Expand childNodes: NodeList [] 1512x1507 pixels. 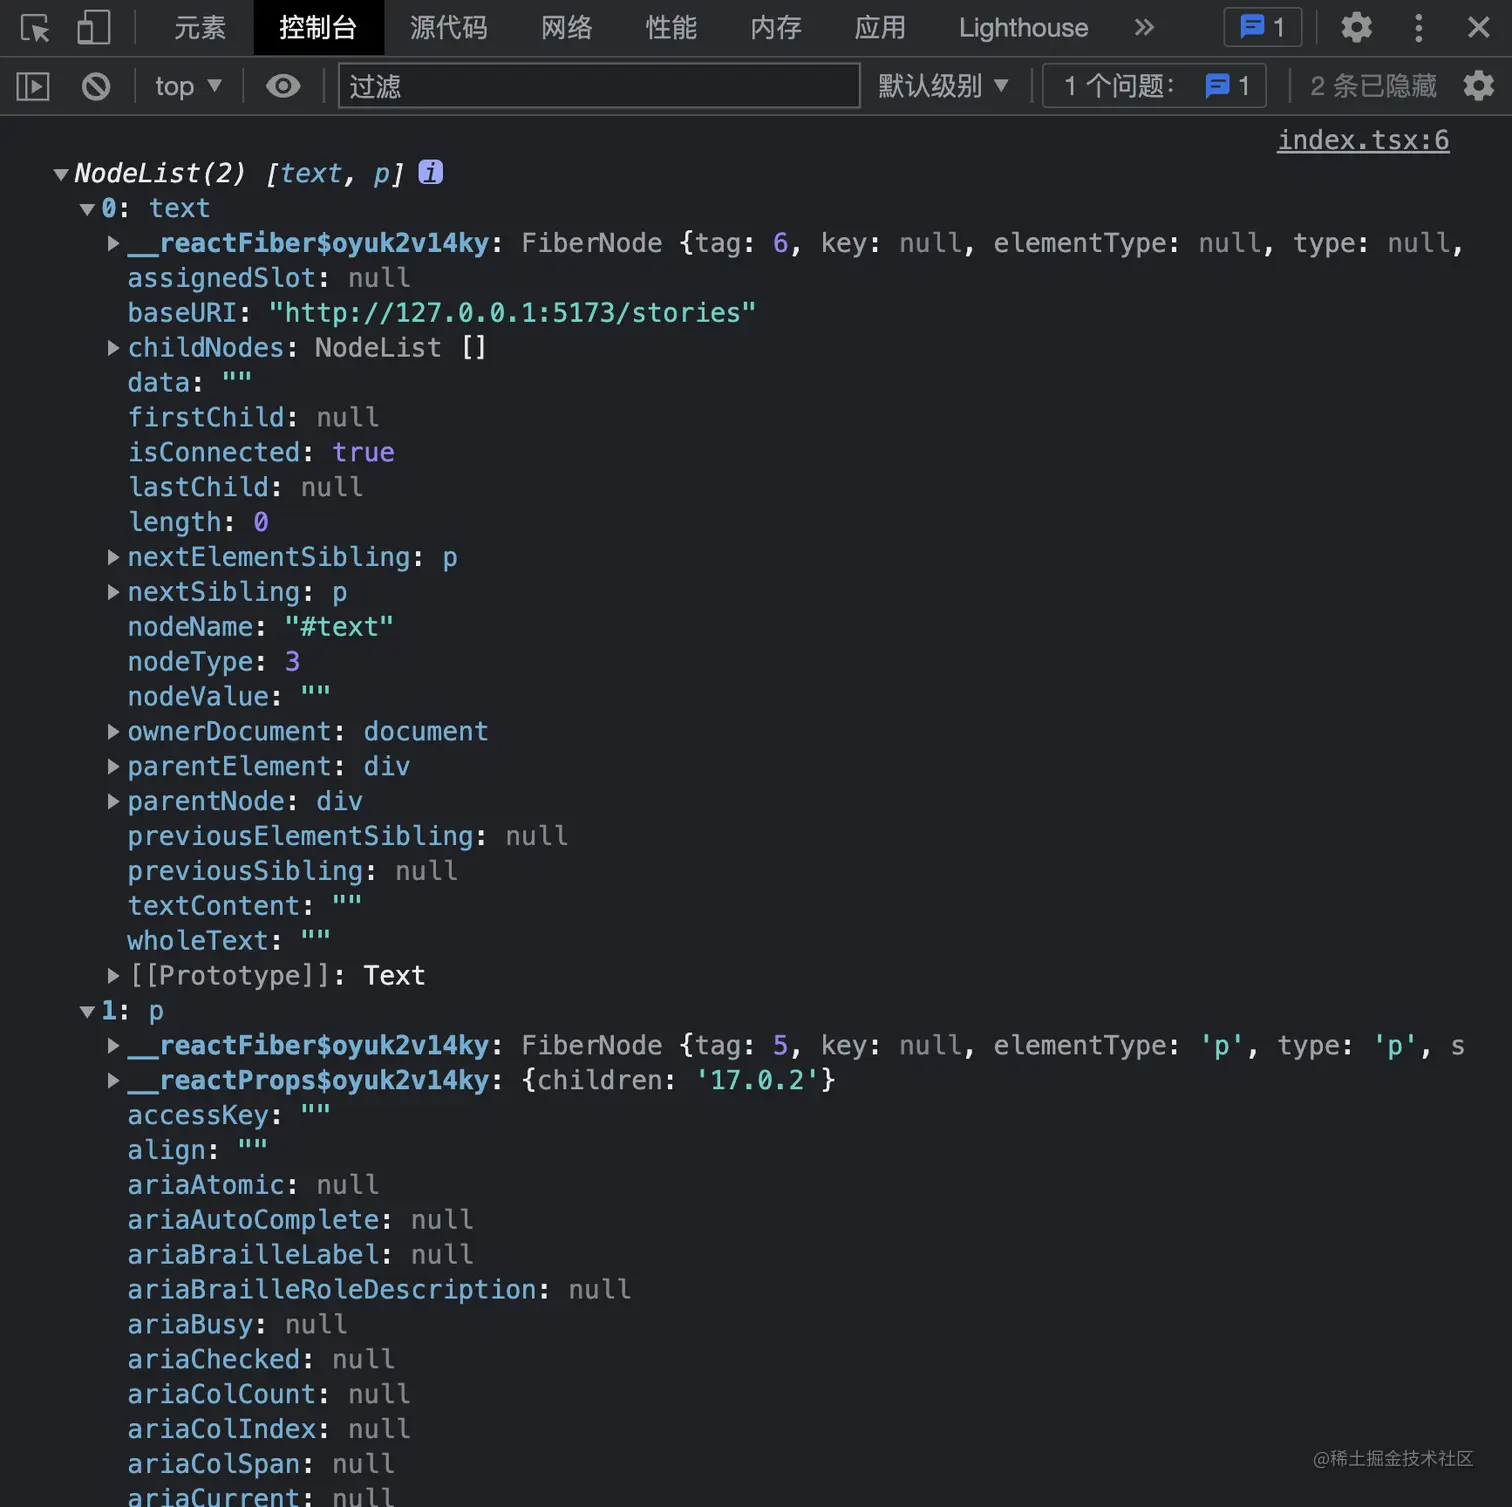point(113,348)
